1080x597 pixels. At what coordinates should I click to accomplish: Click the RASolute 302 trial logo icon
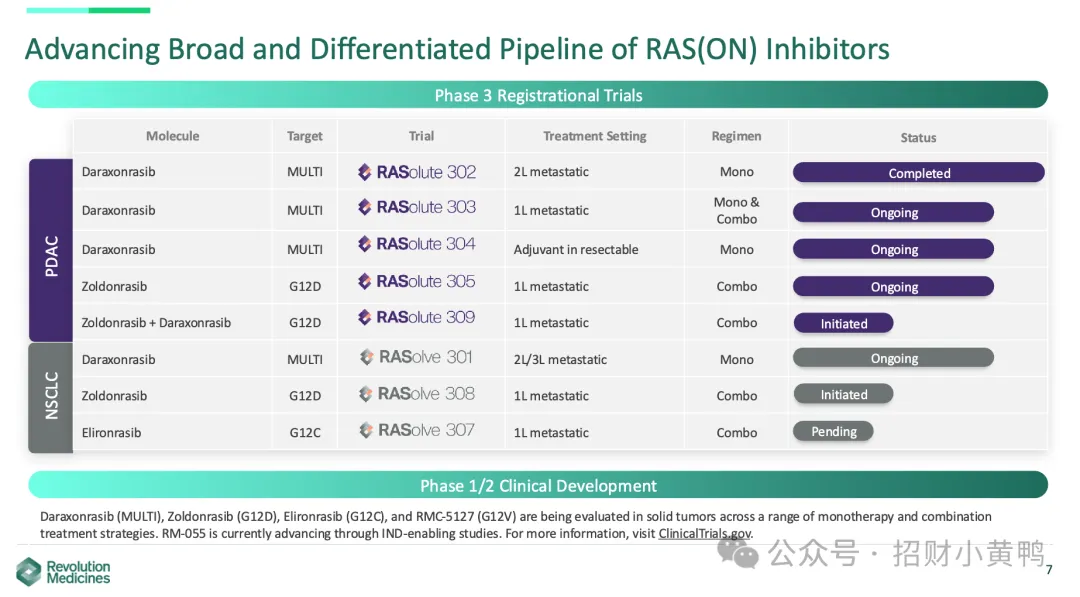[x=365, y=172]
